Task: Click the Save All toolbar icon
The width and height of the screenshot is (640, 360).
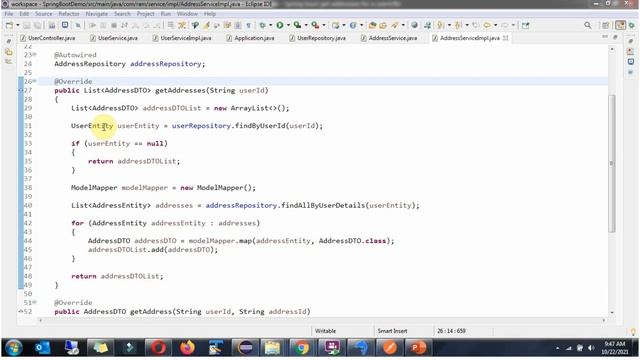Action: 37,25
